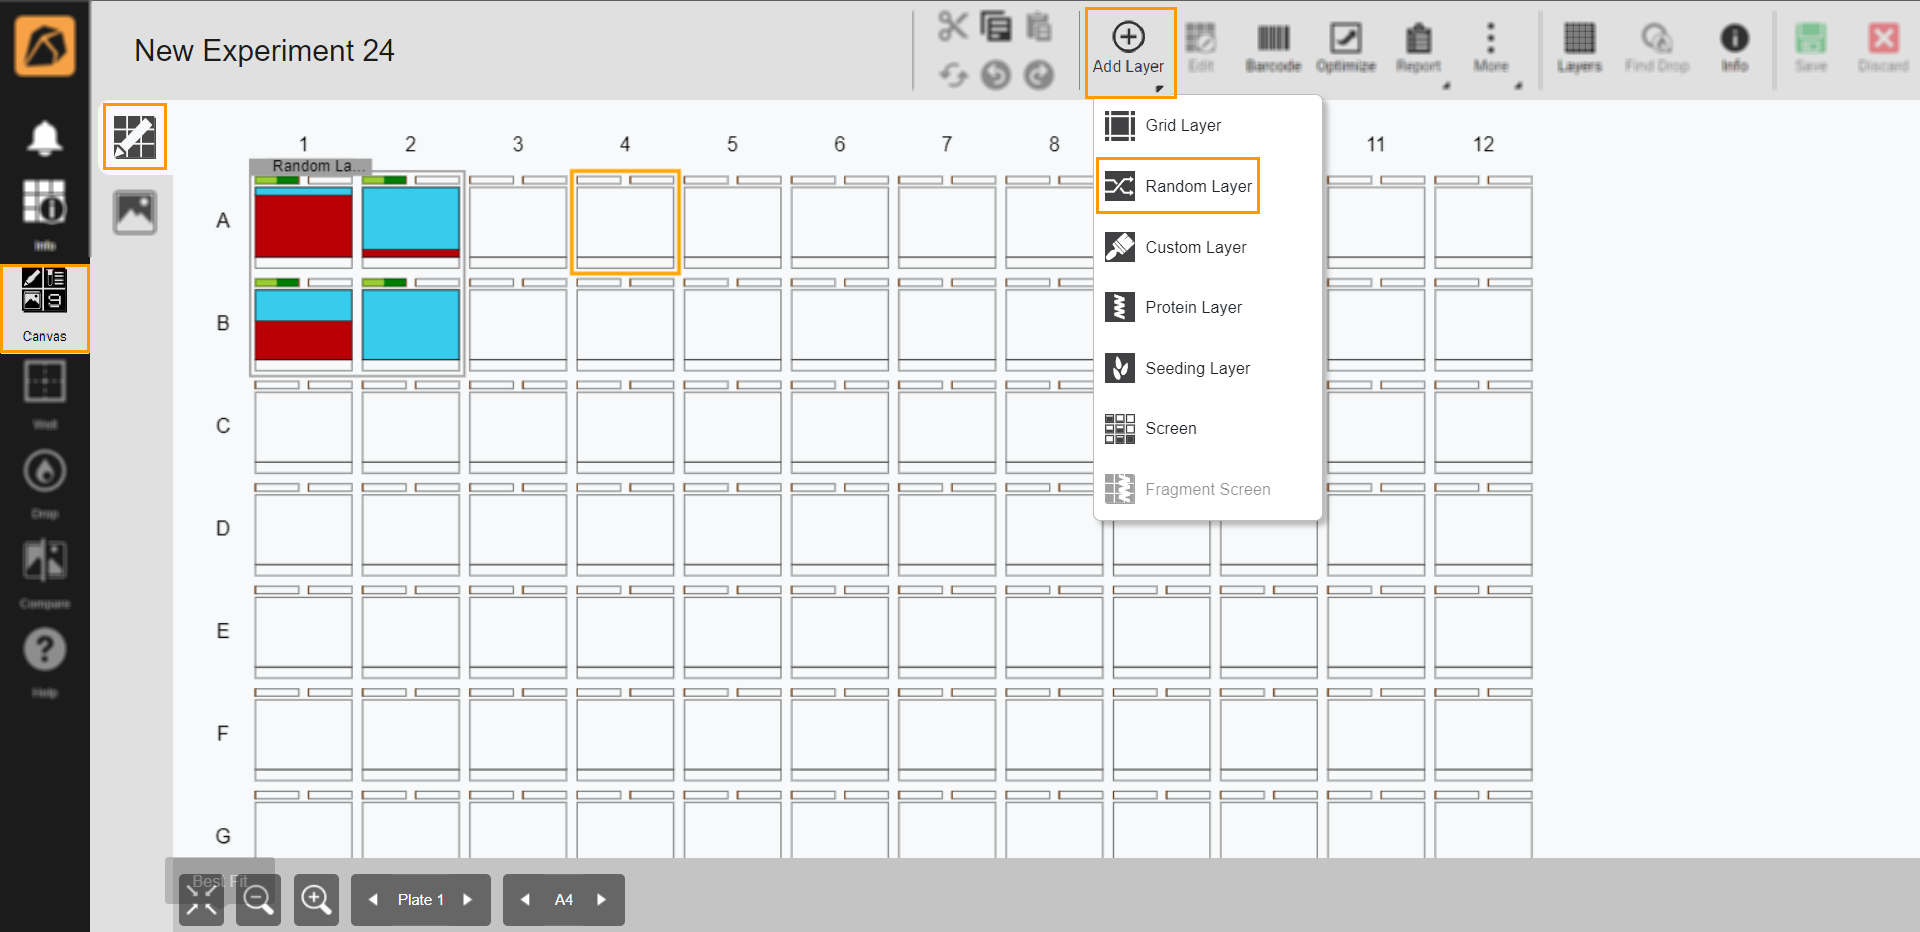This screenshot has width=1920, height=932.
Task: Select the Well view in the sidebar
Action: click(44, 381)
